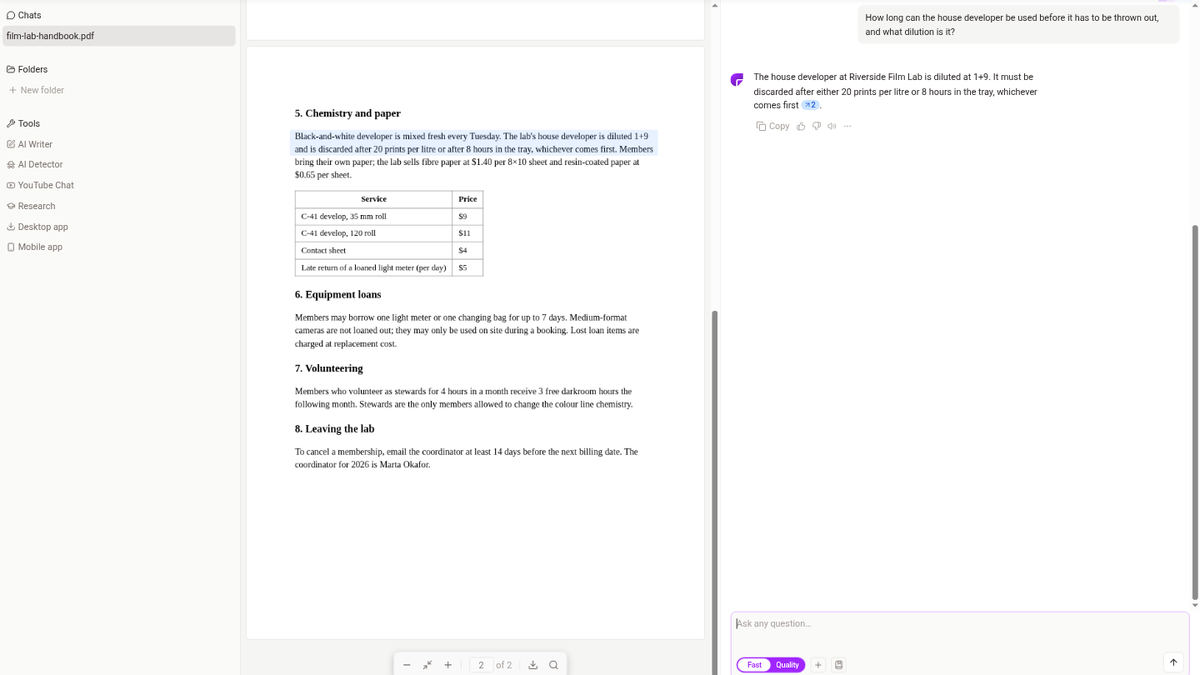
Task: Click the document icon beside plus button
Action: [x=838, y=665]
